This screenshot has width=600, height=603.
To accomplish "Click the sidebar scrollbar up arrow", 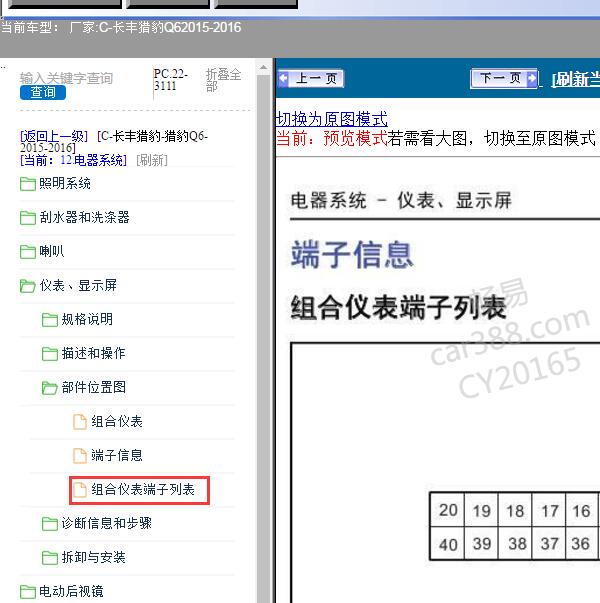I will [x=263, y=68].
